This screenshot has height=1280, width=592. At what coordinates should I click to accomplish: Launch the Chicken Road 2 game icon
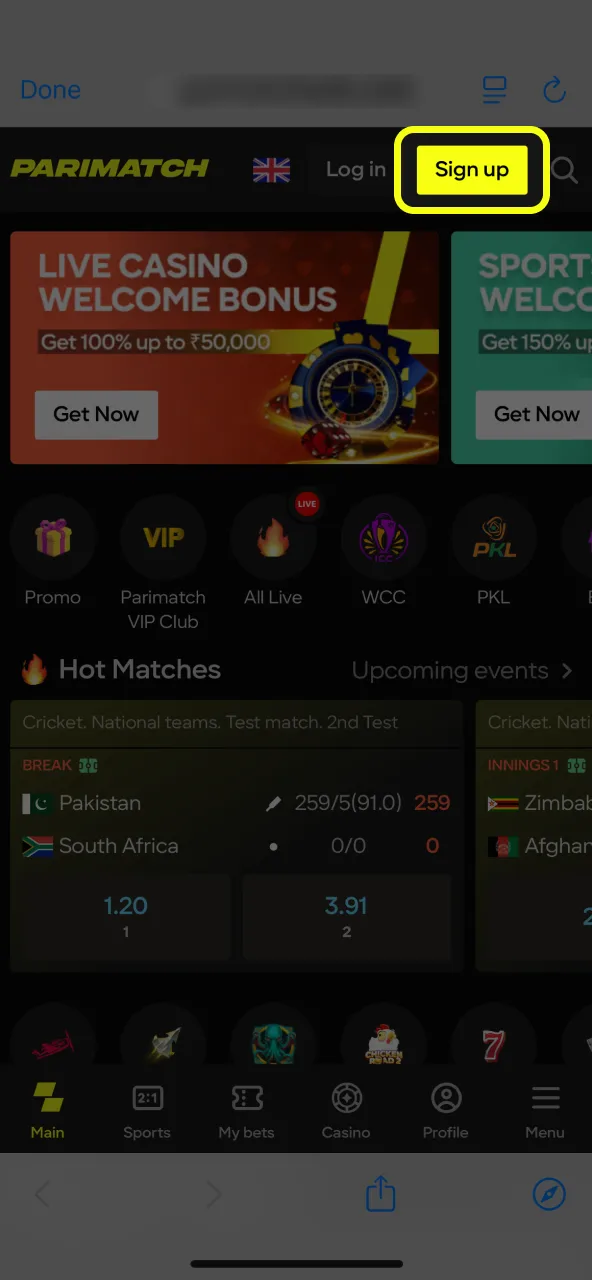[x=383, y=1045]
